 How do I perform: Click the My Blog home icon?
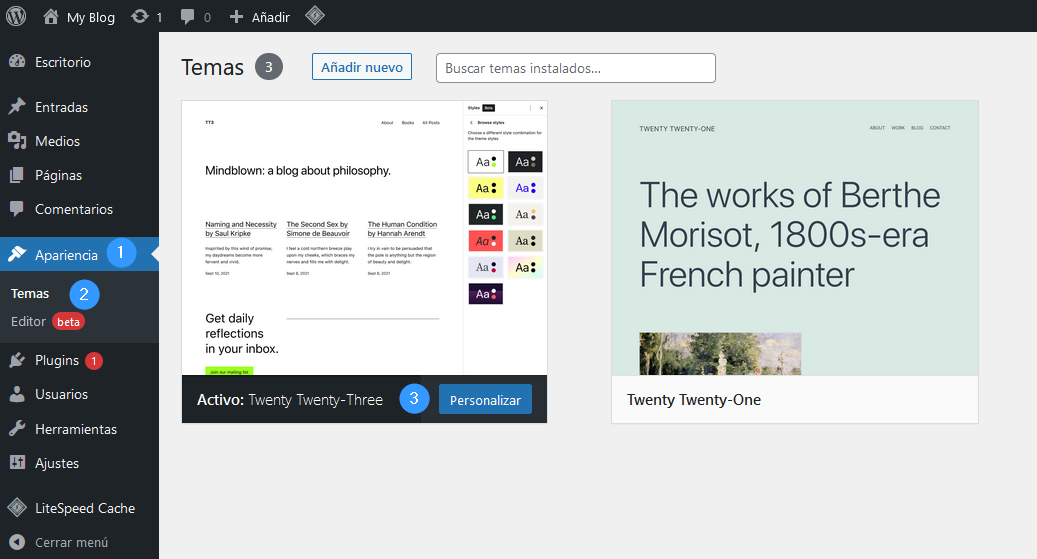tap(51, 17)
